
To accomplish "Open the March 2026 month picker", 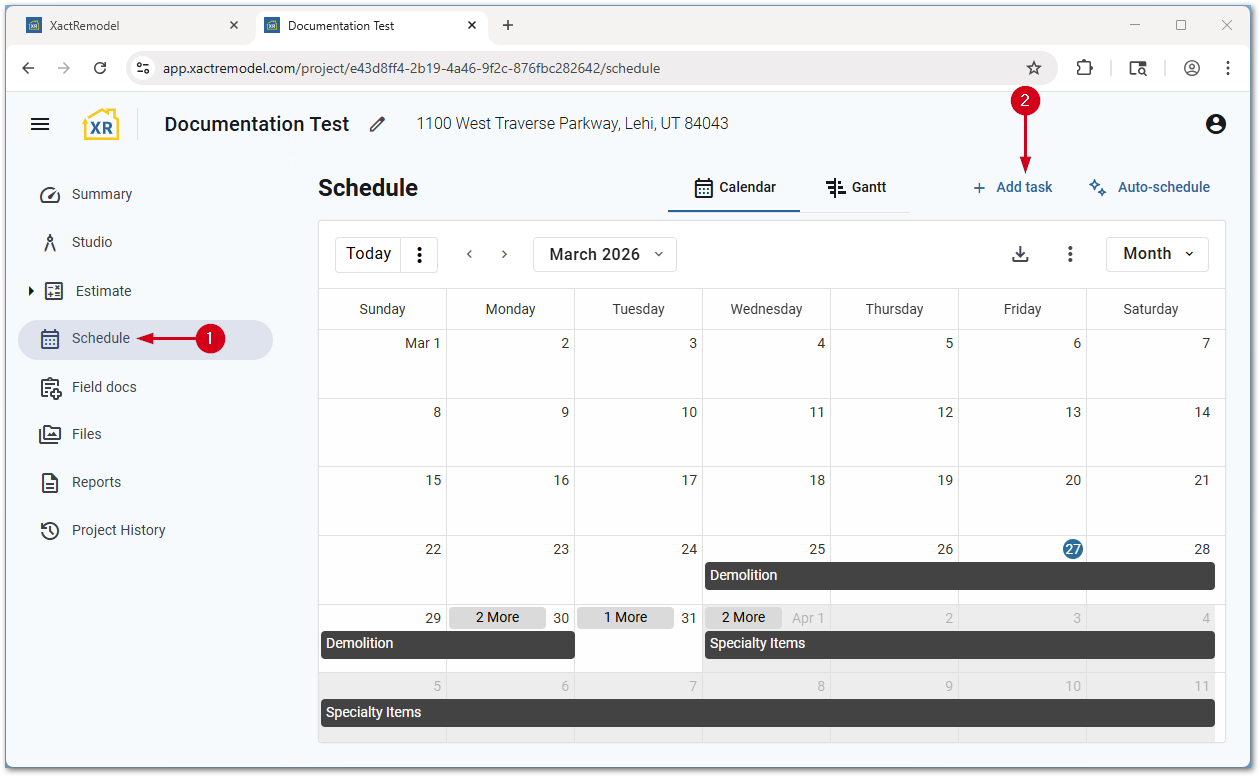I will (604, 254).
